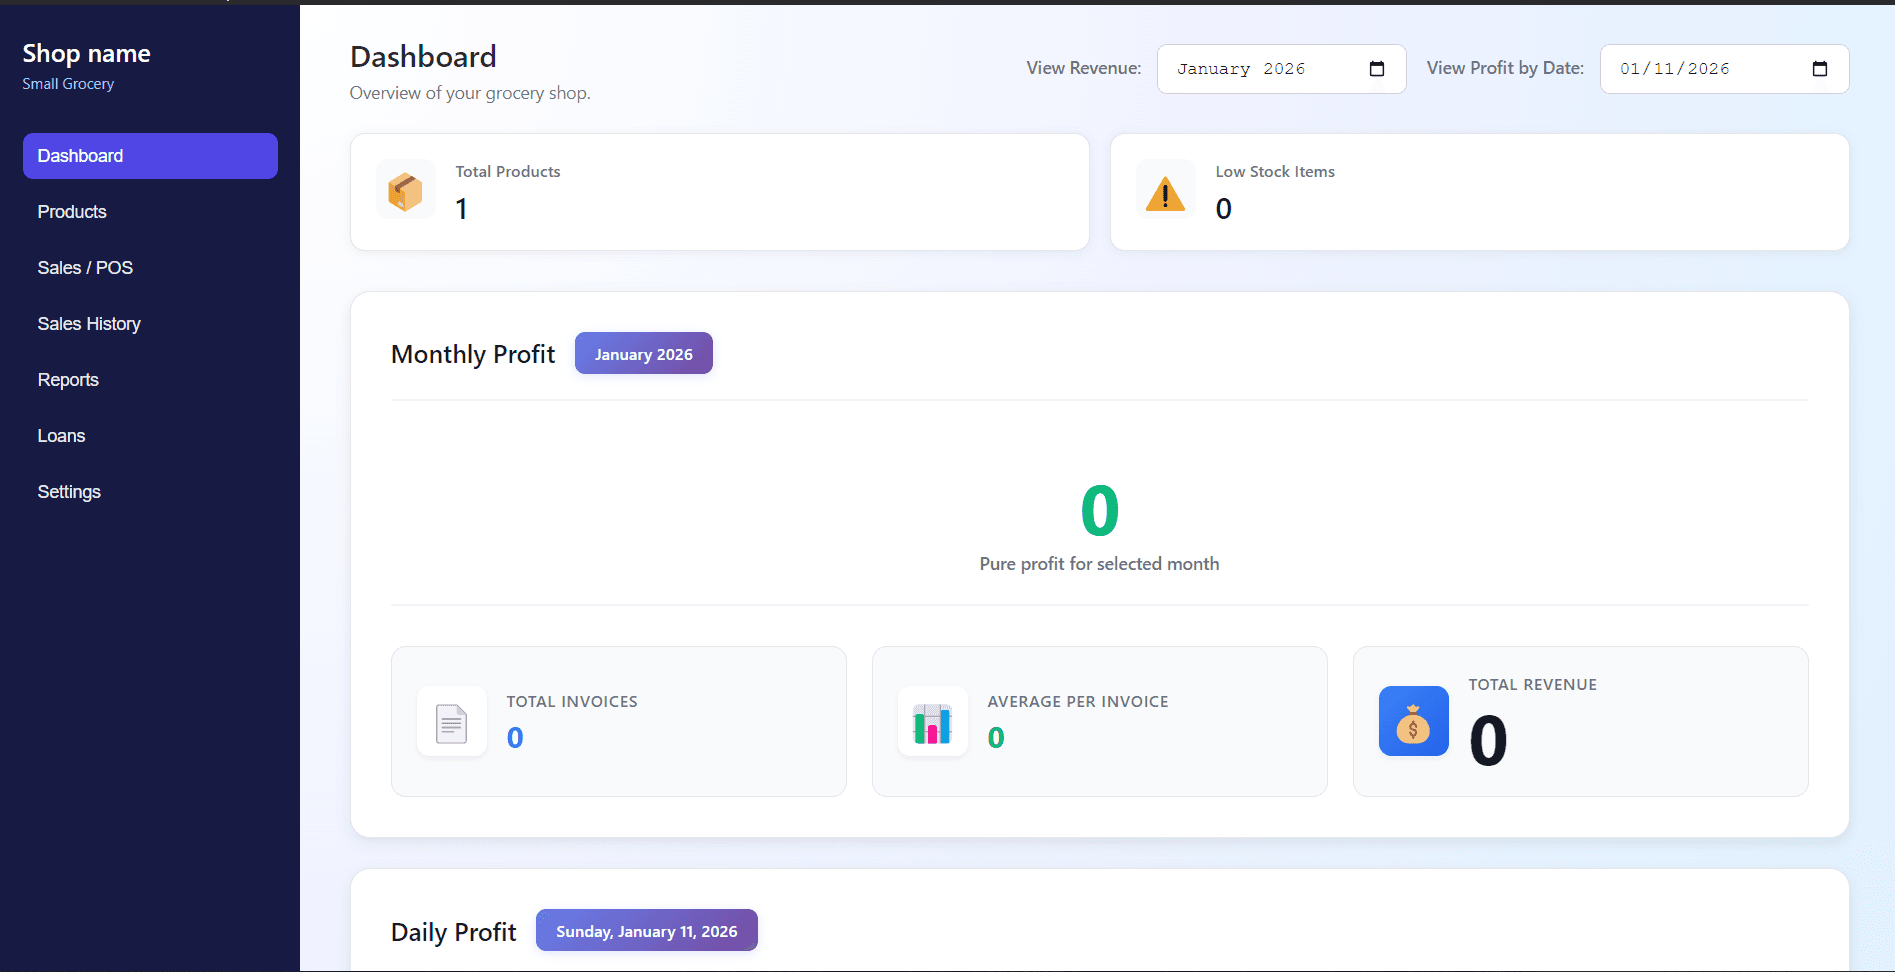Open the Loans page
The image size is (1895, 972).
coord(150,436)
